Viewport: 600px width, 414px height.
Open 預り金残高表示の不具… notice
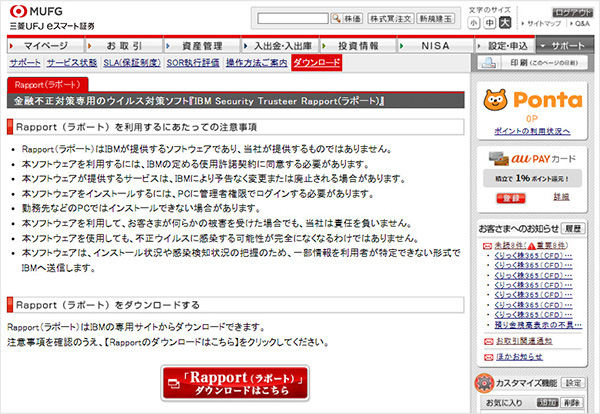click(x=538, y=325)
